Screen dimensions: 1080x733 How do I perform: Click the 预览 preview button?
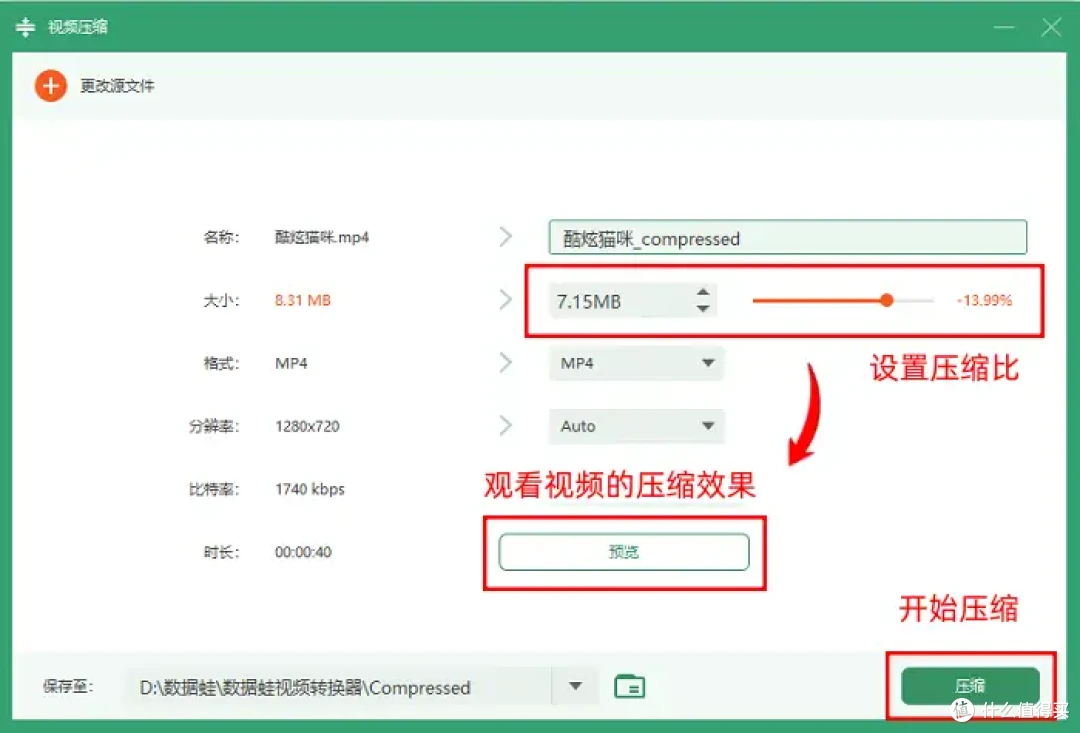point(624,552)
